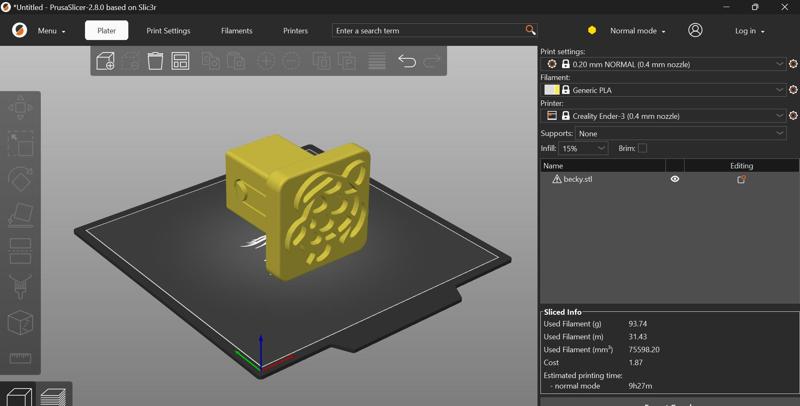Screen dimensions: 800x406
Task: Switch to the Filaments tab
Action: pyautogui.click(x=237, y=31)
